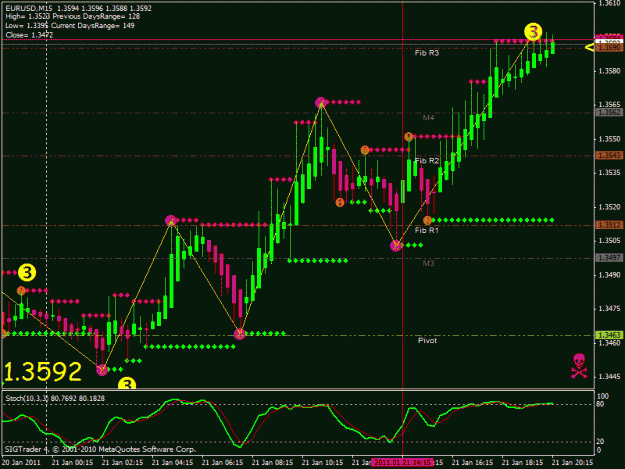The width and height of the screenshot is (625, 469).
Task: Click the Stoch(10,3,3) indicator label
Action: tap(27, 398)
